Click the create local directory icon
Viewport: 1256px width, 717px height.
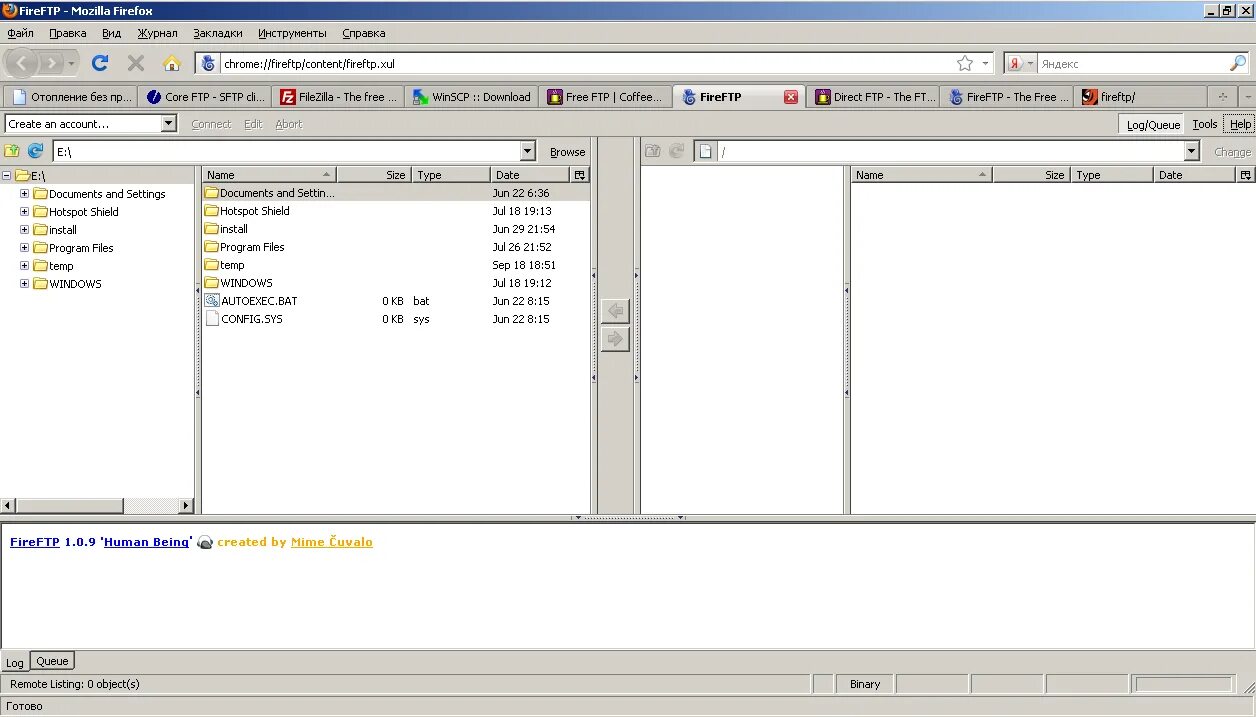click(x=13, y=151)
